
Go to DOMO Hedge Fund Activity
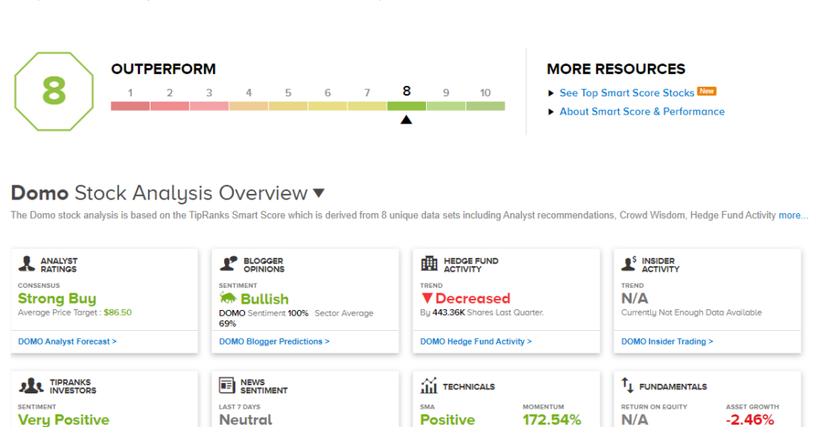[475, 342]
